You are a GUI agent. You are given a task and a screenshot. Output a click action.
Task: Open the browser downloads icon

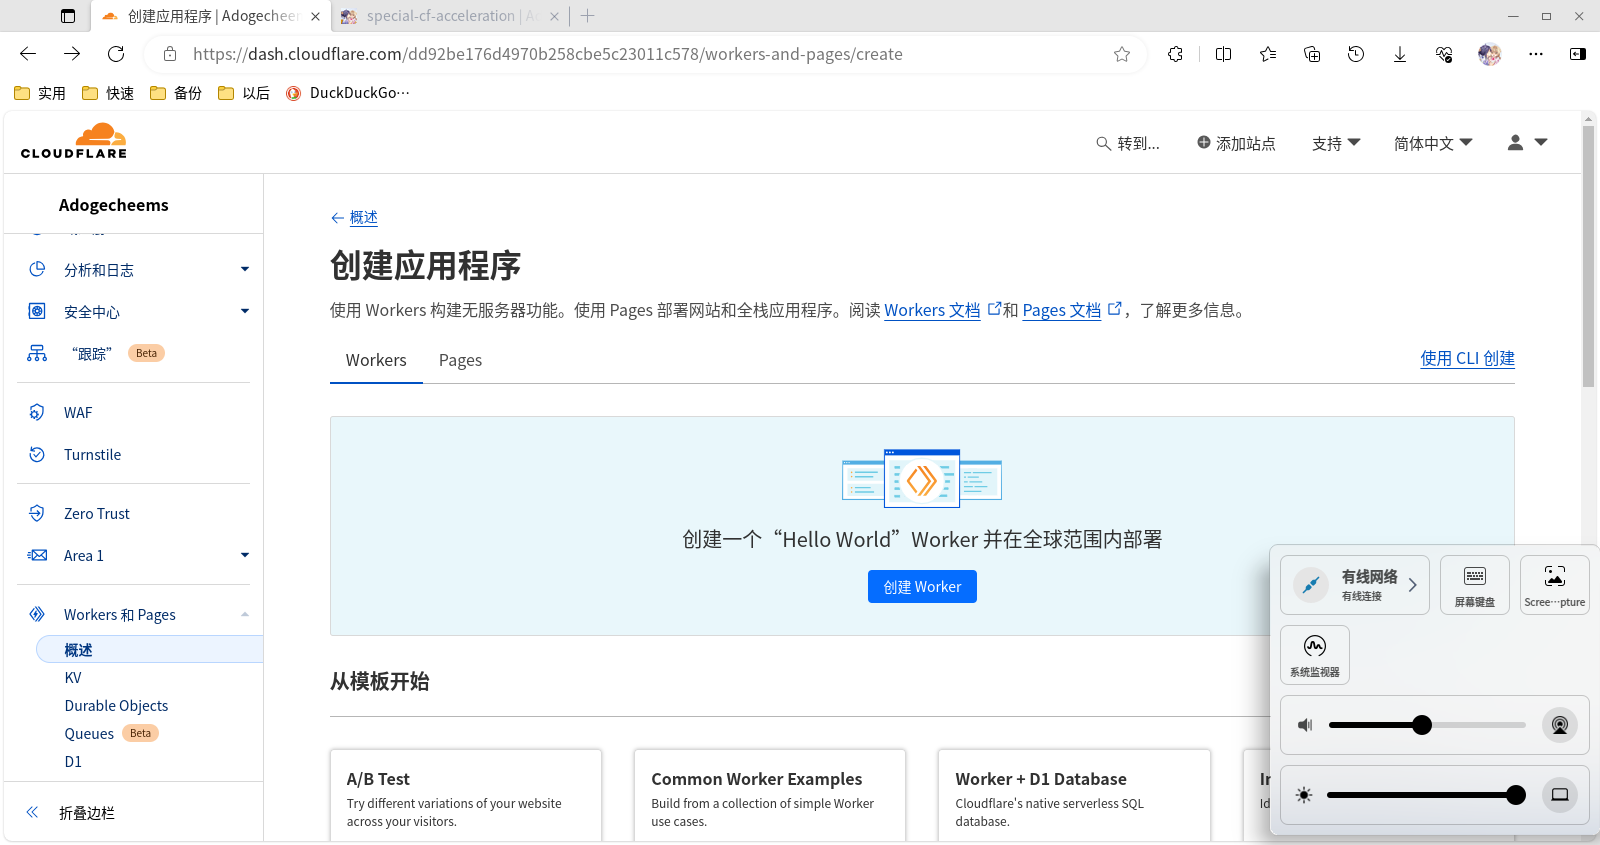(x=1400, y=54)
